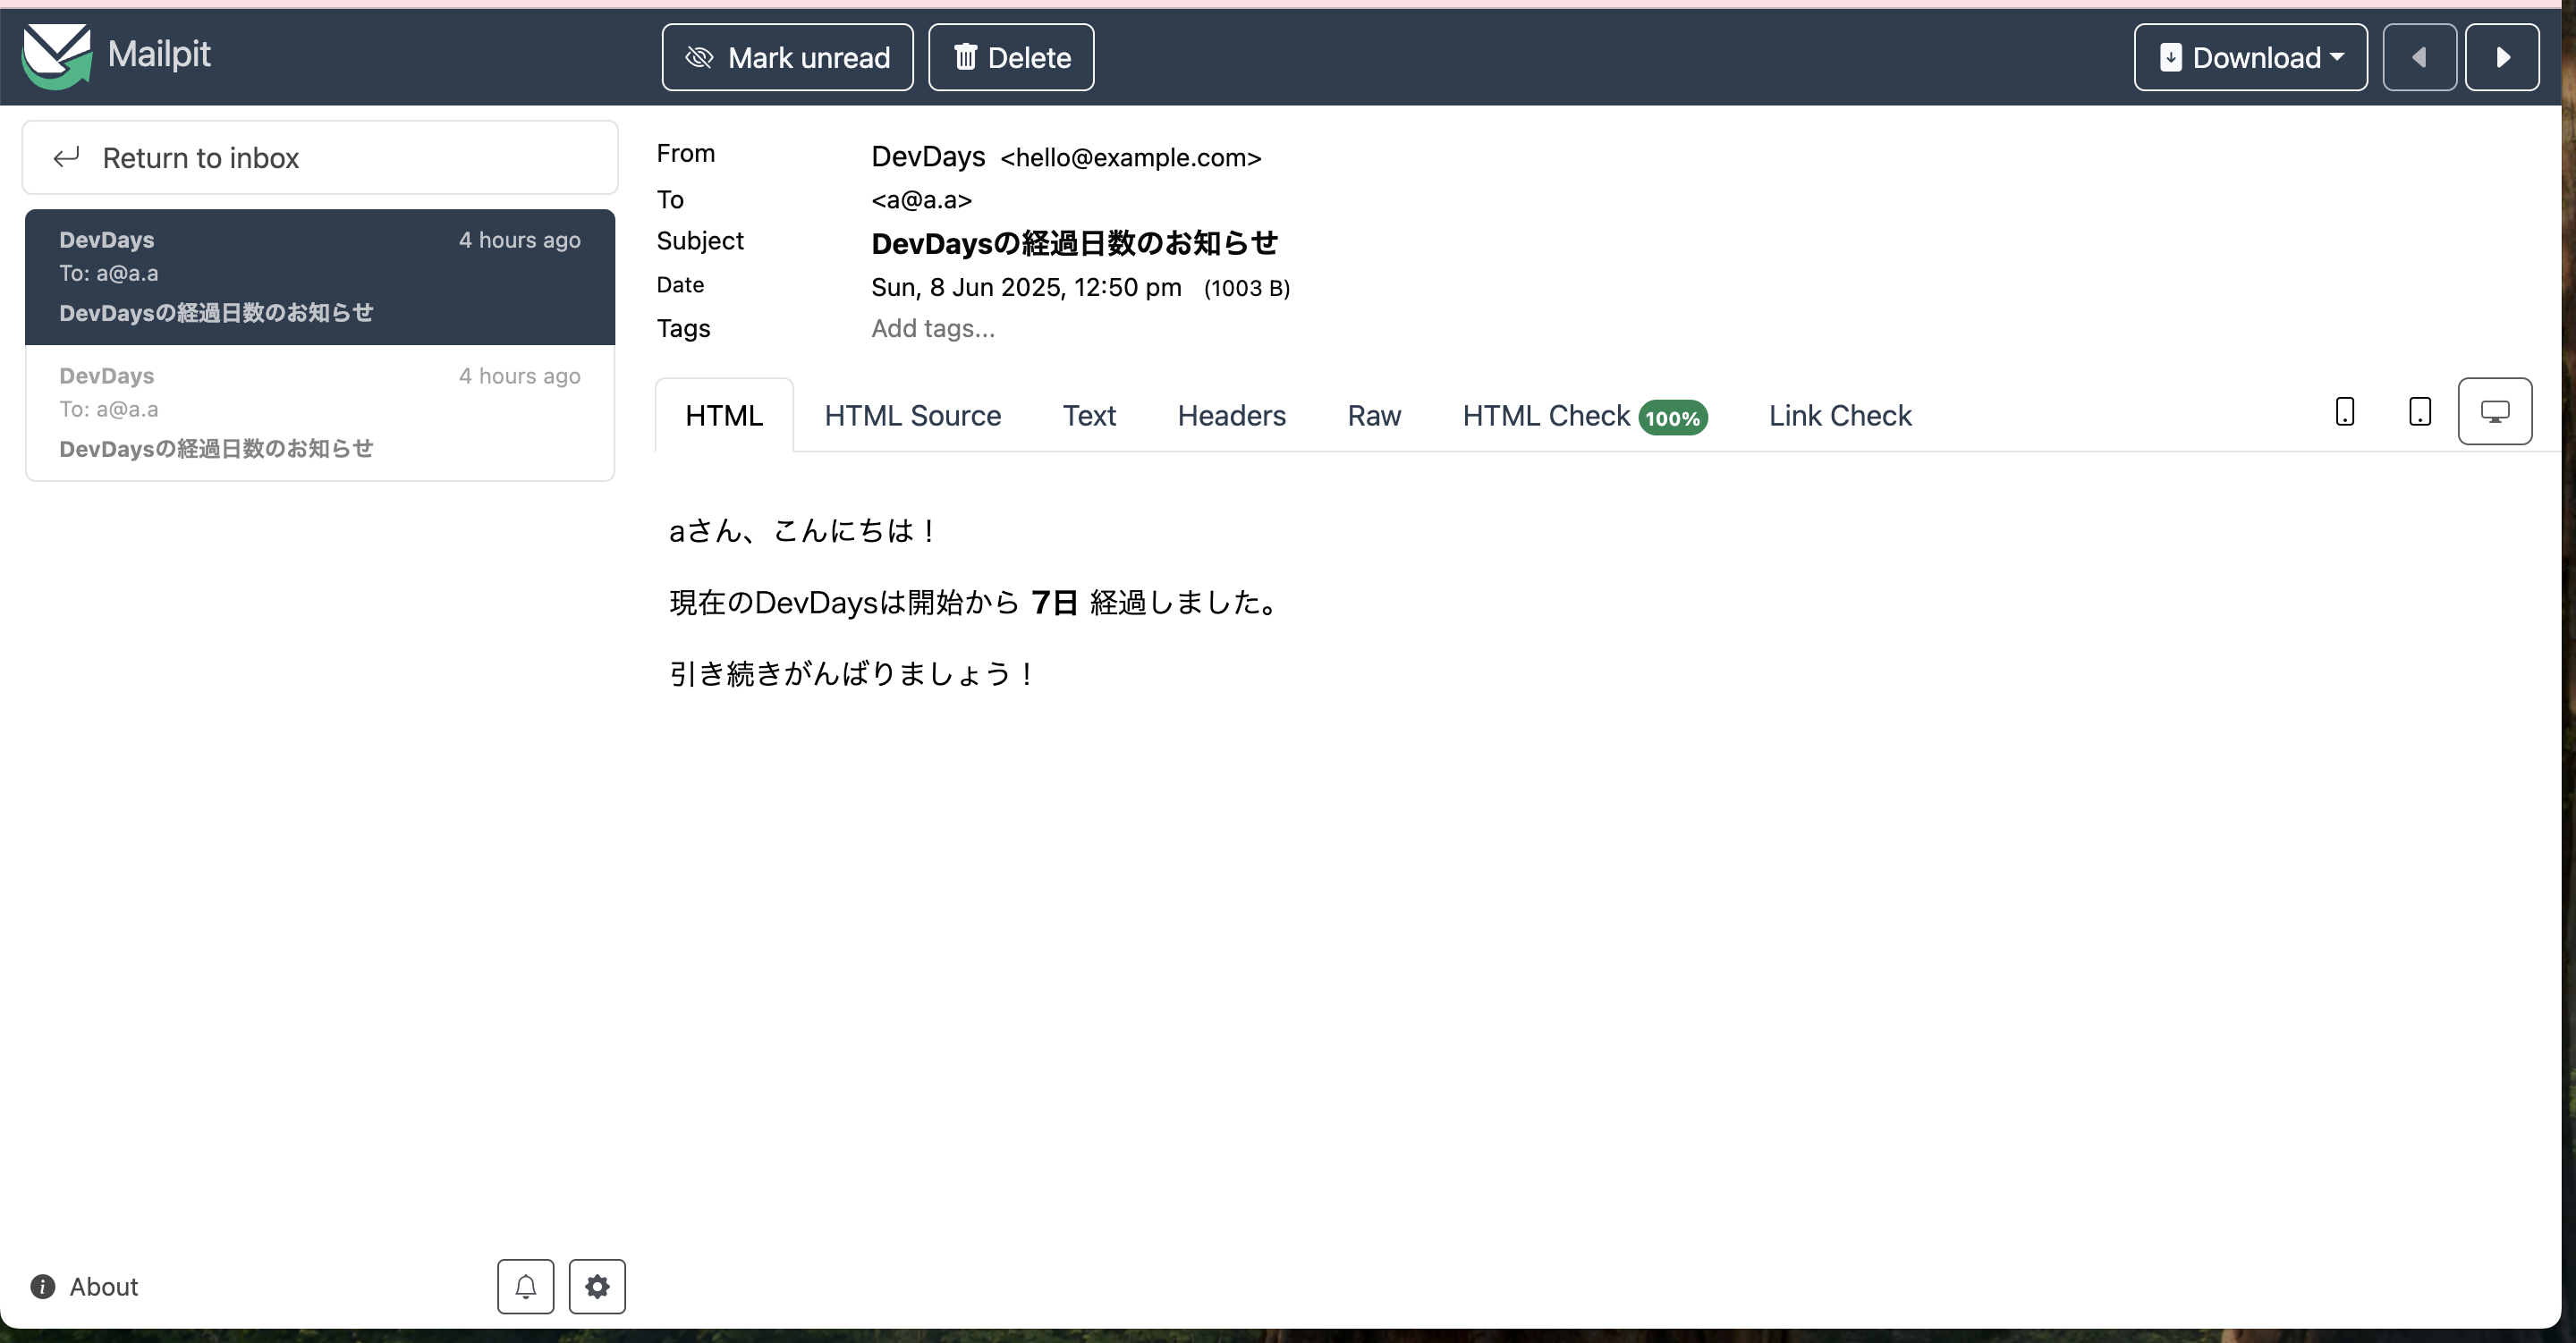Switch preview to tablet screen size
This screenshot has width=2576, height=1343.
point(2419,411)
